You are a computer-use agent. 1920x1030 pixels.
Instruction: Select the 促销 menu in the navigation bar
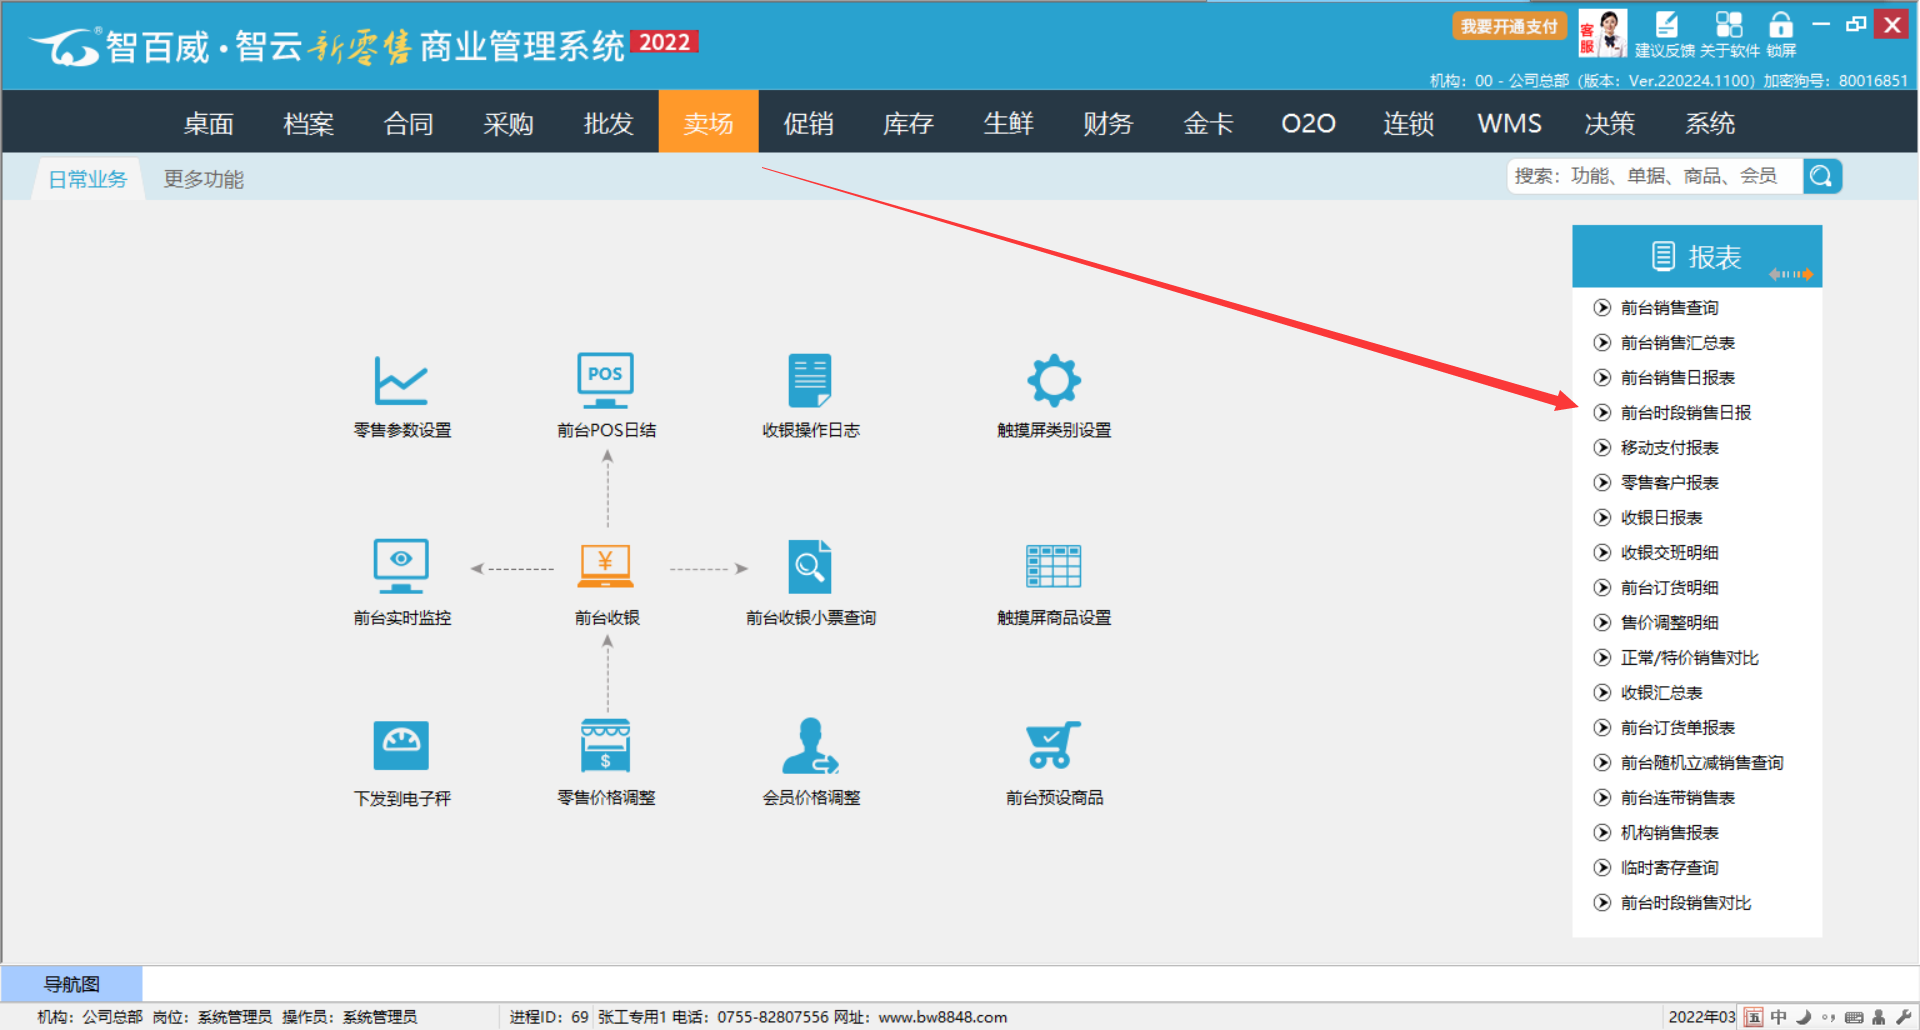[808, 123]
